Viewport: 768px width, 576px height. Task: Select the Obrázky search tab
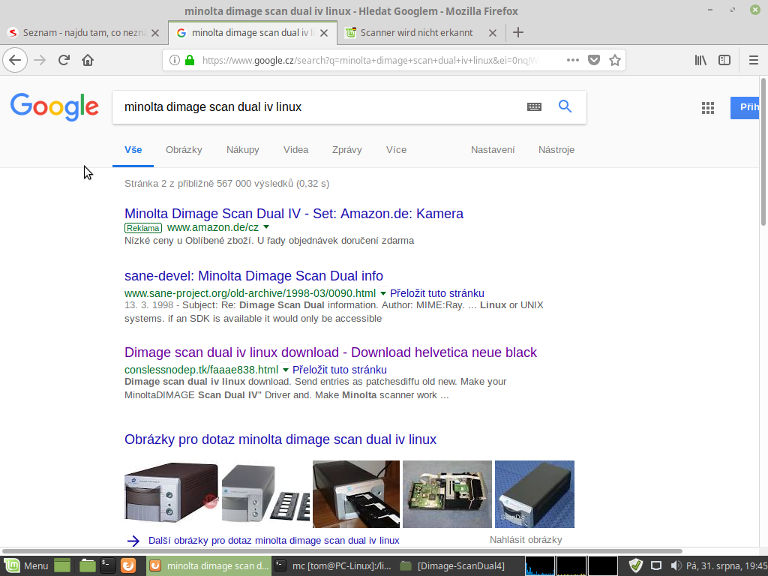[x=184, y=150]
